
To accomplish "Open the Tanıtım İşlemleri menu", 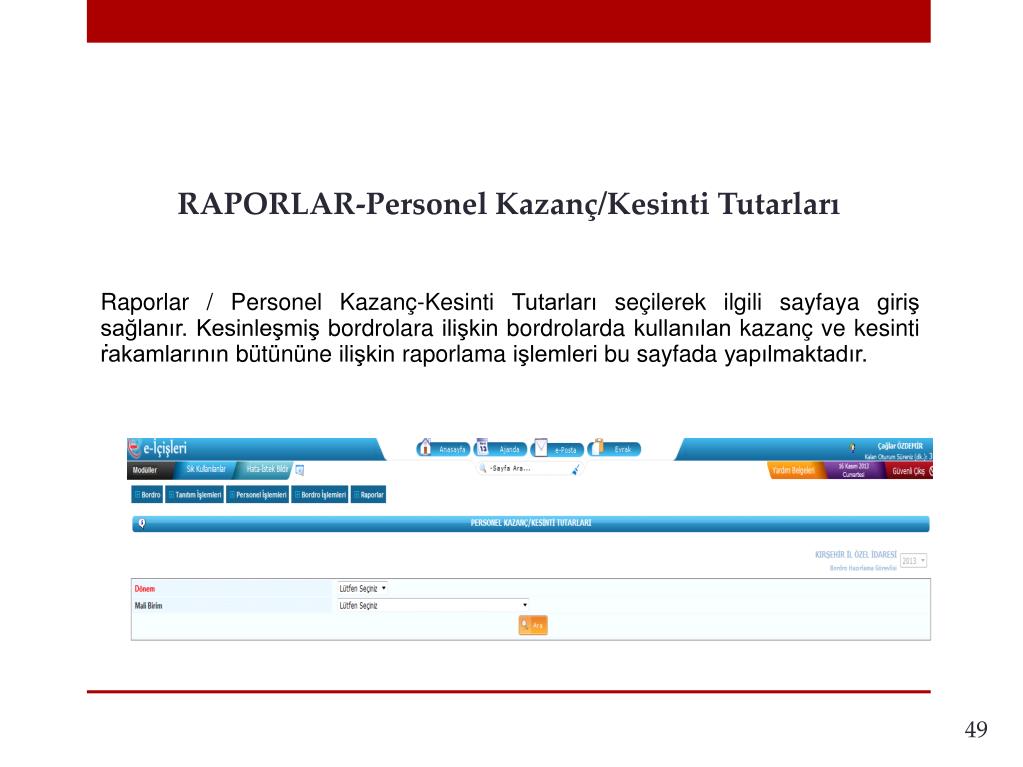I will (x=194, y=495).
